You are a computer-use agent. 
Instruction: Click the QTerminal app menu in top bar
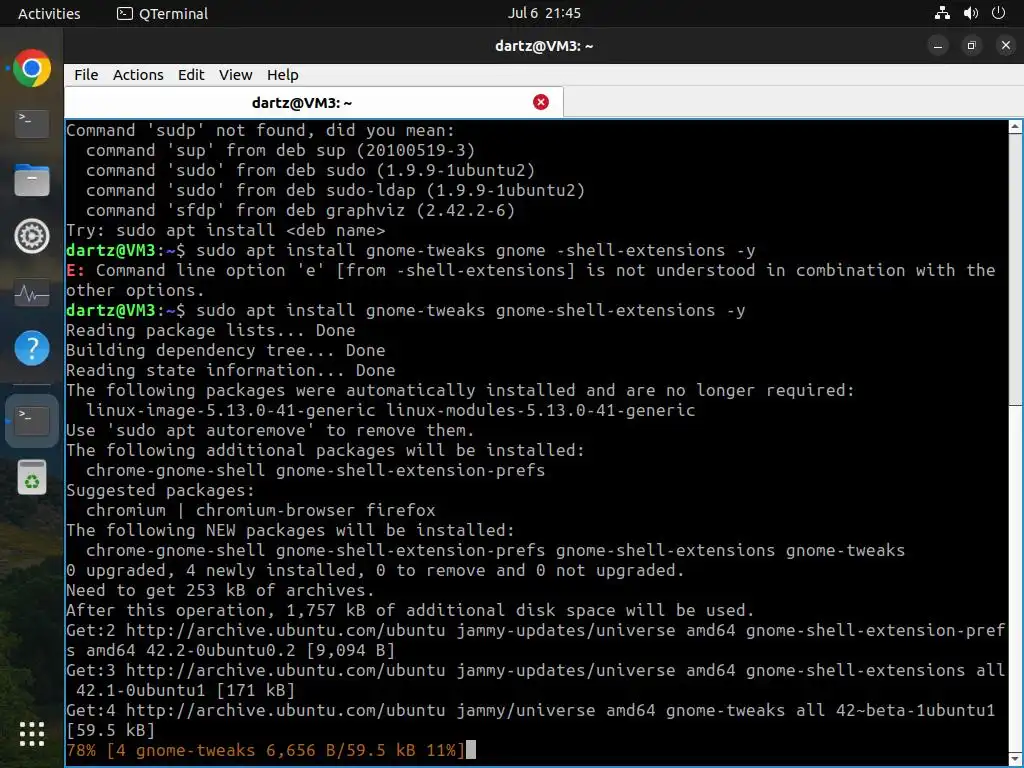[162, 13]
